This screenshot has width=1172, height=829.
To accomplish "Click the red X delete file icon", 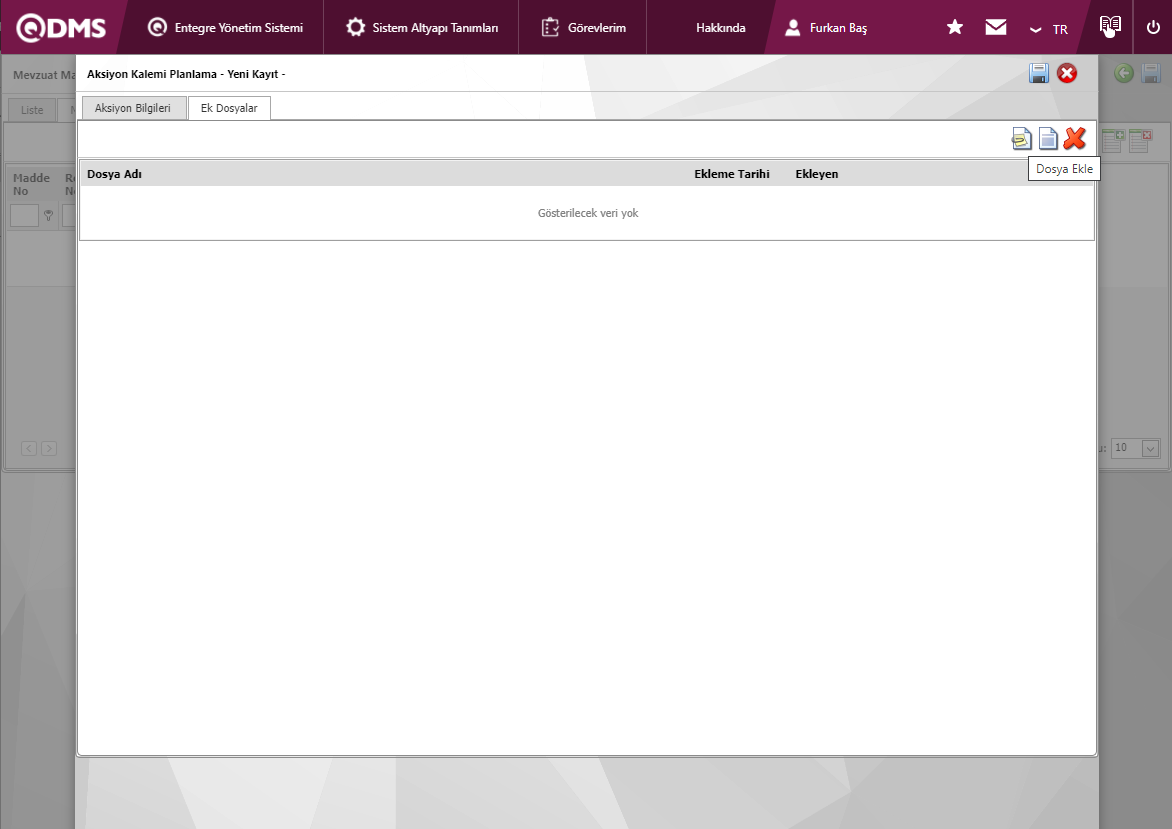I will (x=1075, y=138).
